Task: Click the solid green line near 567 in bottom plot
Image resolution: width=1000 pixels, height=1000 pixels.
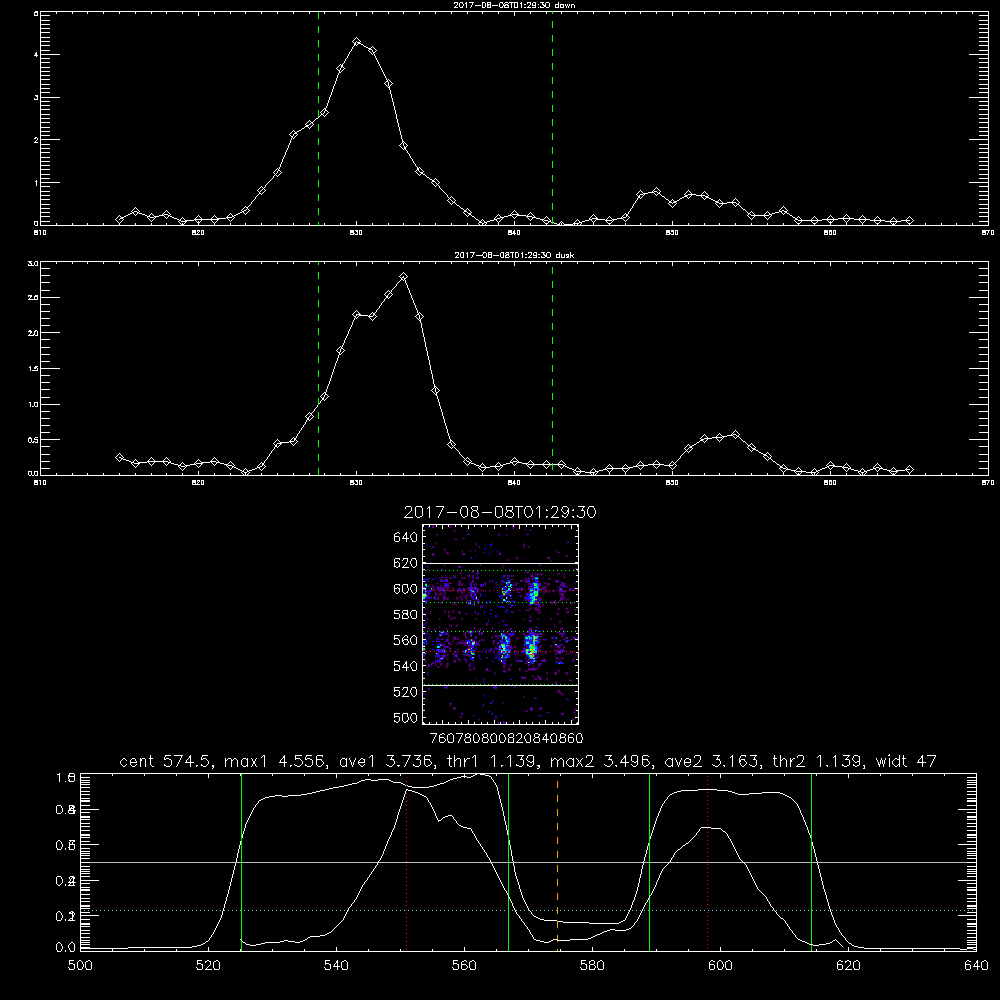Action: pos(508,861)
